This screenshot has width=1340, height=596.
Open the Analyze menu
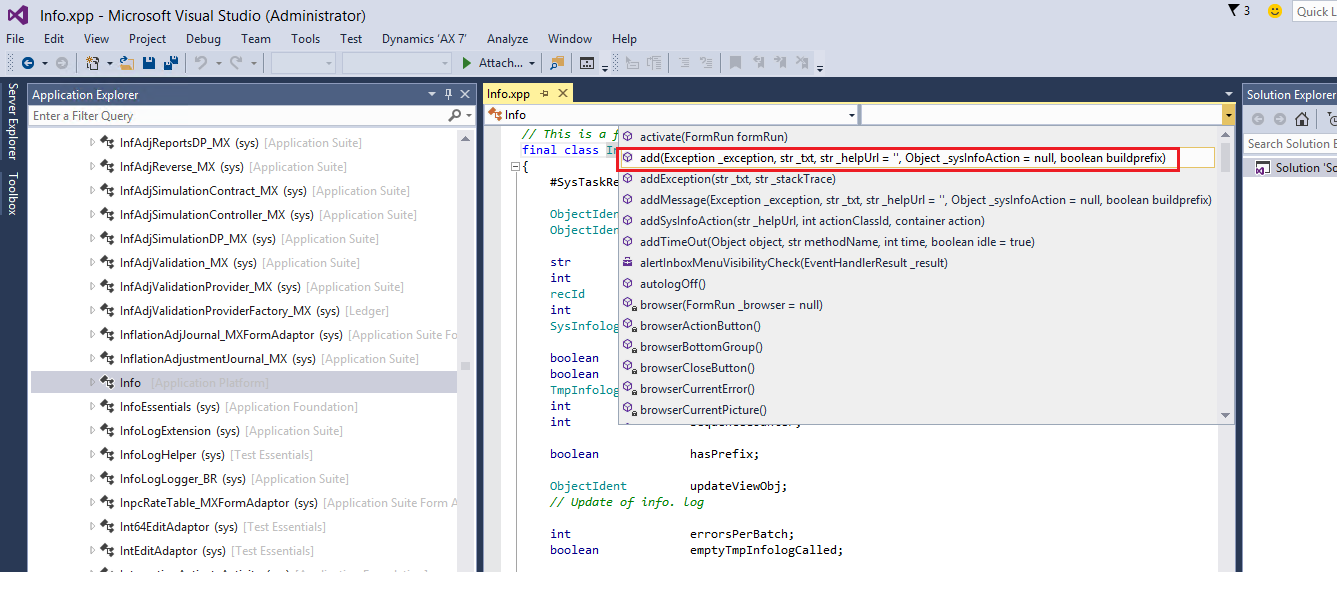507,39
